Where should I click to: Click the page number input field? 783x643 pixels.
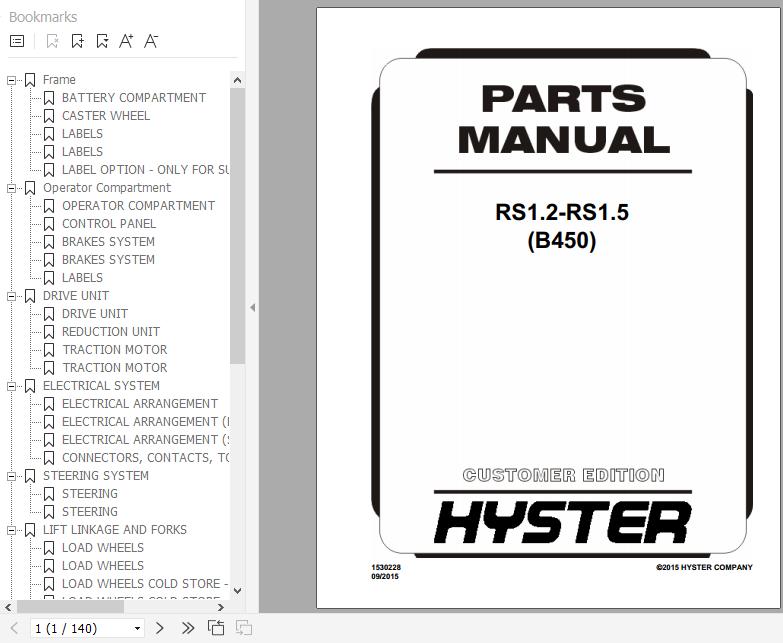coord(81,629)
